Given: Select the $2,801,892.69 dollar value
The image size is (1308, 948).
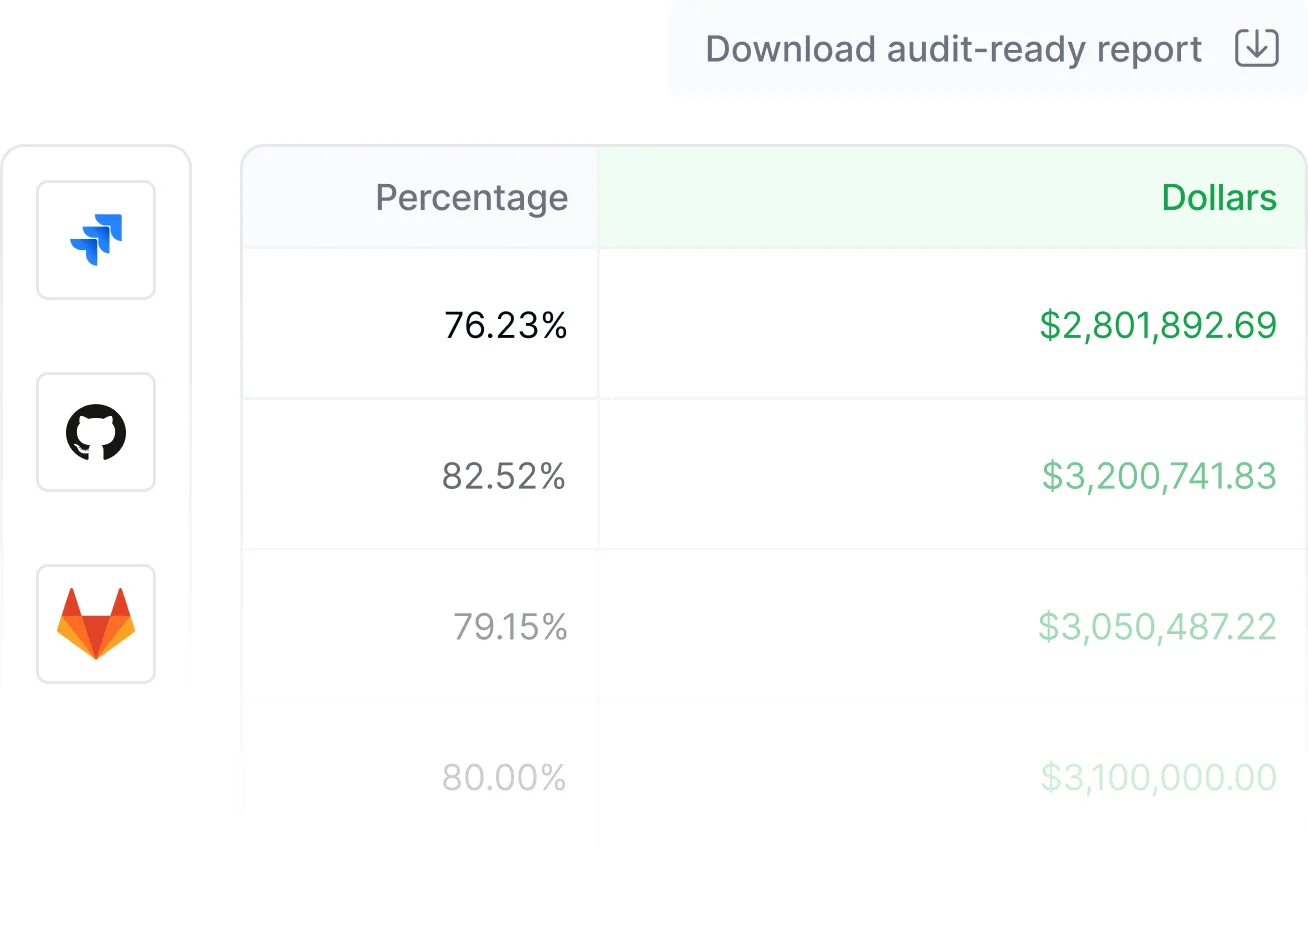Looking at the screenshot, I should [1157, 325].
